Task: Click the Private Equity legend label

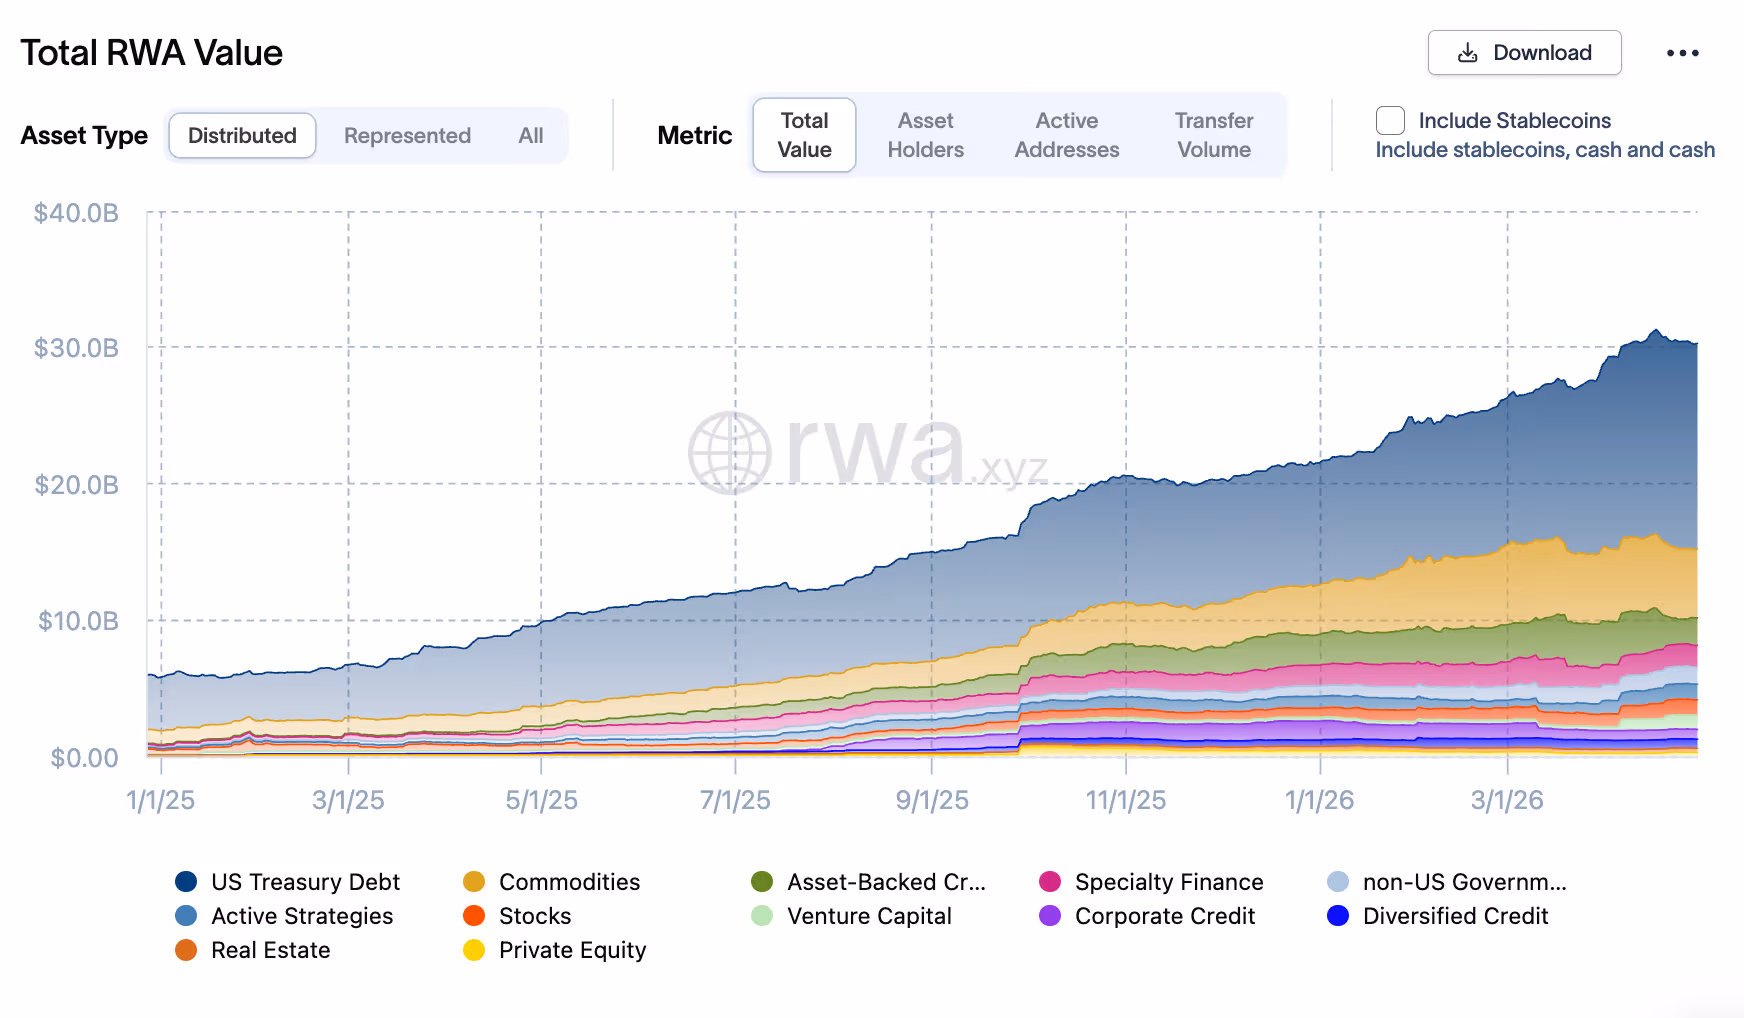Action: pyautogui.click(x=572, y=950)
